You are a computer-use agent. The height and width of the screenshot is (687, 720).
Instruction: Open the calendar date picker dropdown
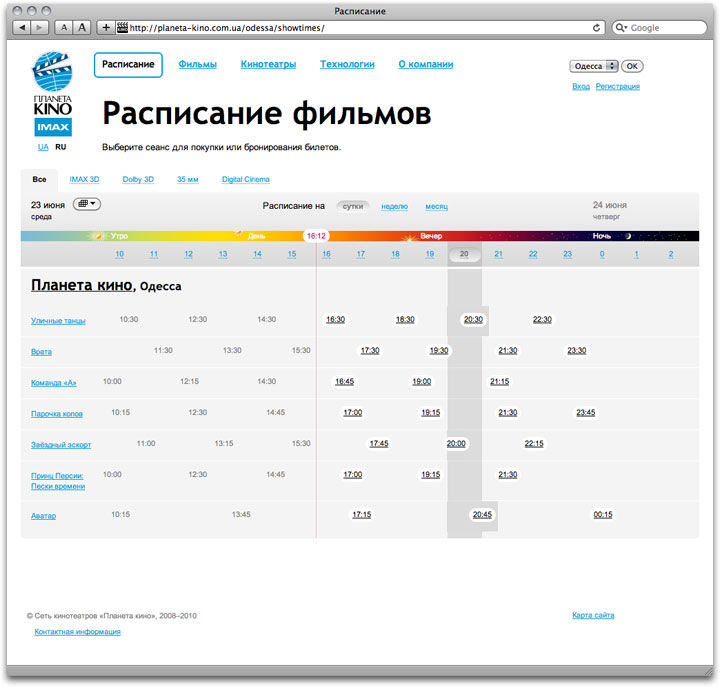87,204
